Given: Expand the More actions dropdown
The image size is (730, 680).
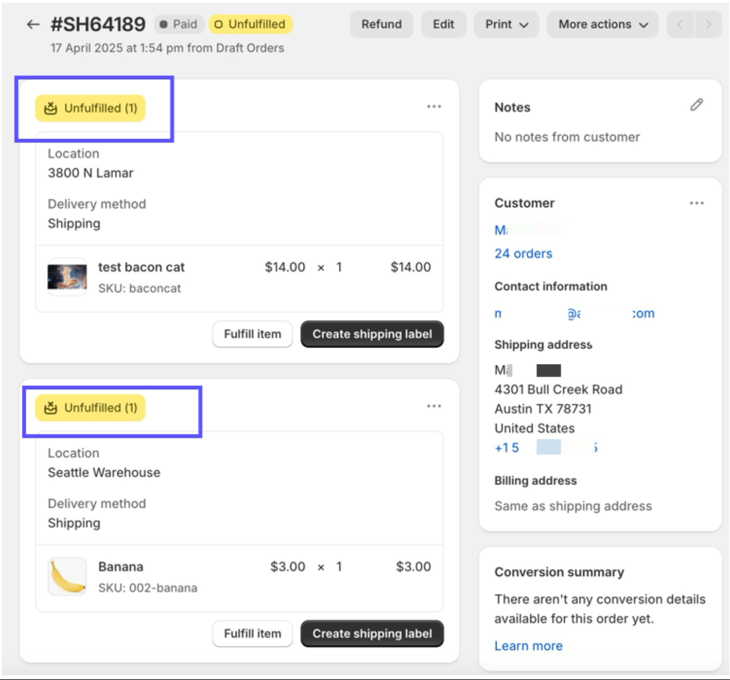Looking at the screenshot, I should [x=603, y=24].
